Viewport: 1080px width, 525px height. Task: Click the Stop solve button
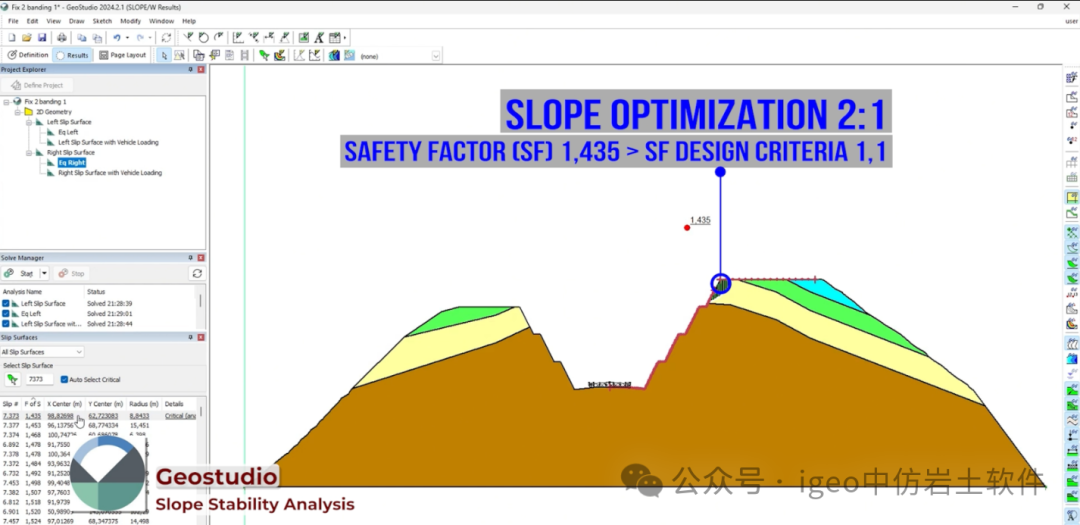click(x=71, y=274)
